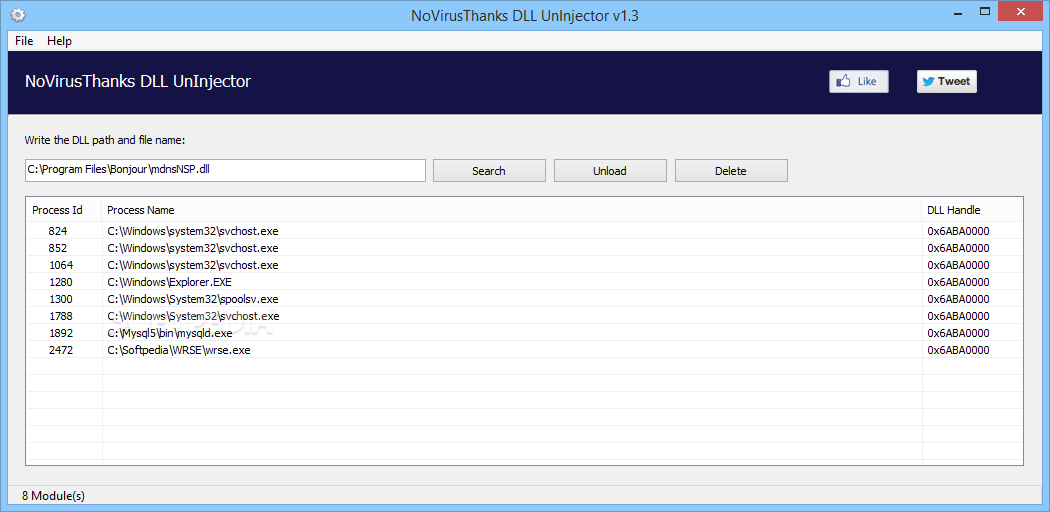
Task: Select the spoolsv.exe process row
Action: (524, 299)
